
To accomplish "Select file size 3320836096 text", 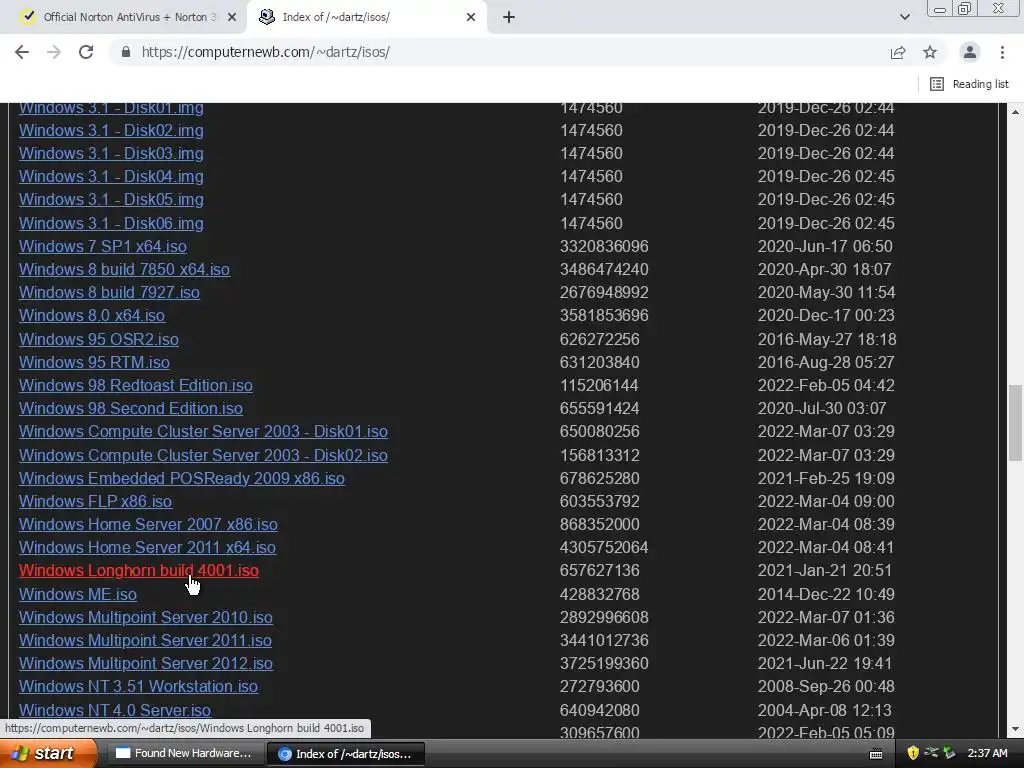I will click(604, 246).
